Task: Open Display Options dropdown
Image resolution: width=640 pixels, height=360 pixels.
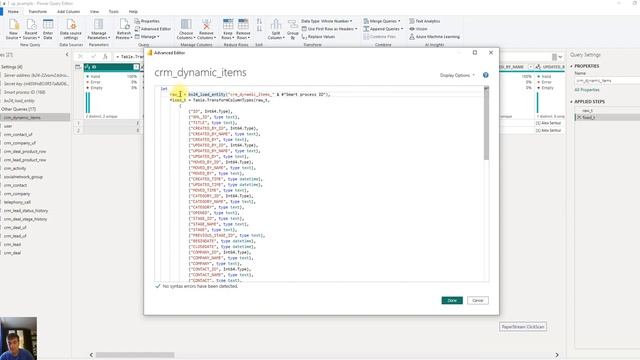Action: click(x=458, y=75)
